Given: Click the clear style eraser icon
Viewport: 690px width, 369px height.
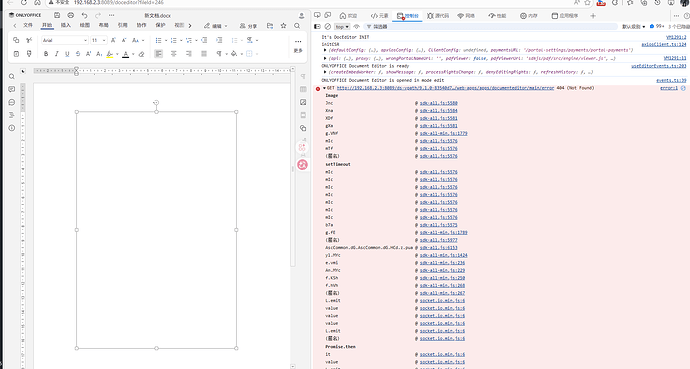Looking at the screenshot, I should (x=141, y=54).
